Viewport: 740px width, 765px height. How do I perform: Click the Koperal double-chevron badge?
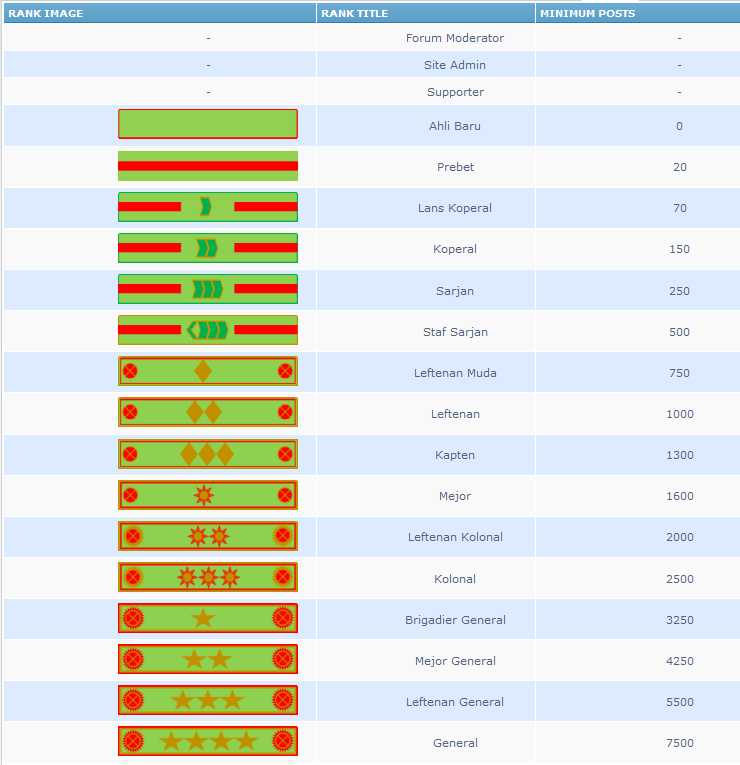coord(208,248)
